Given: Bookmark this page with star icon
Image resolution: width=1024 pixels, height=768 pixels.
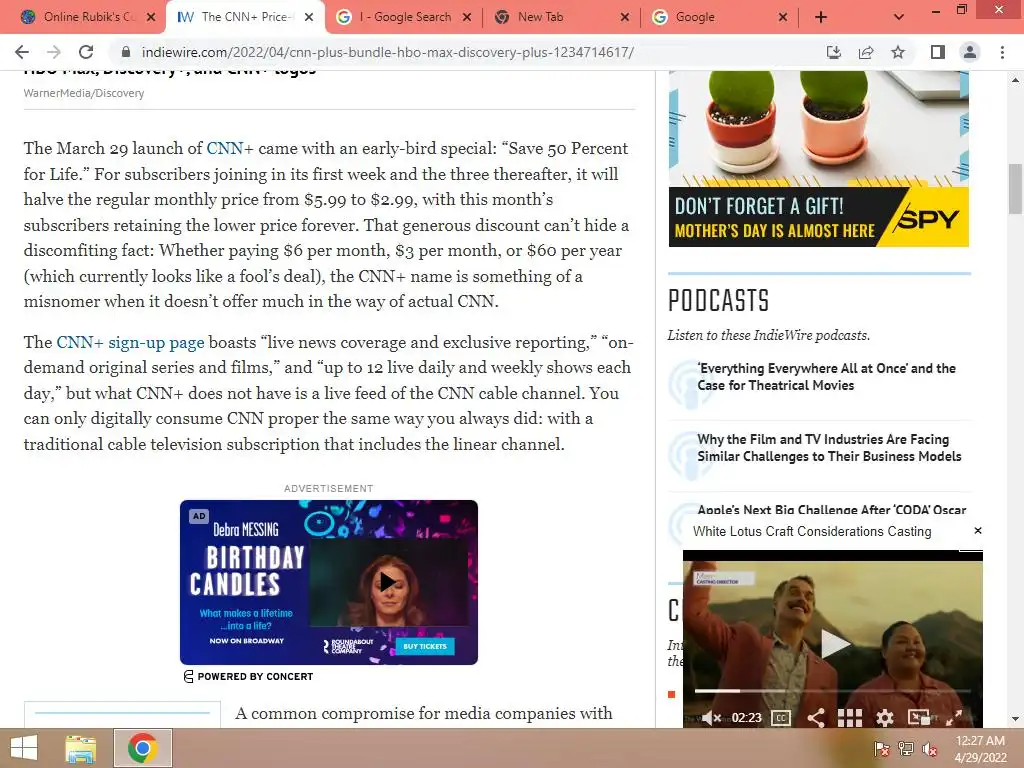Looking at the screenshot, I should pyautogui.click(x=898, y=52).
